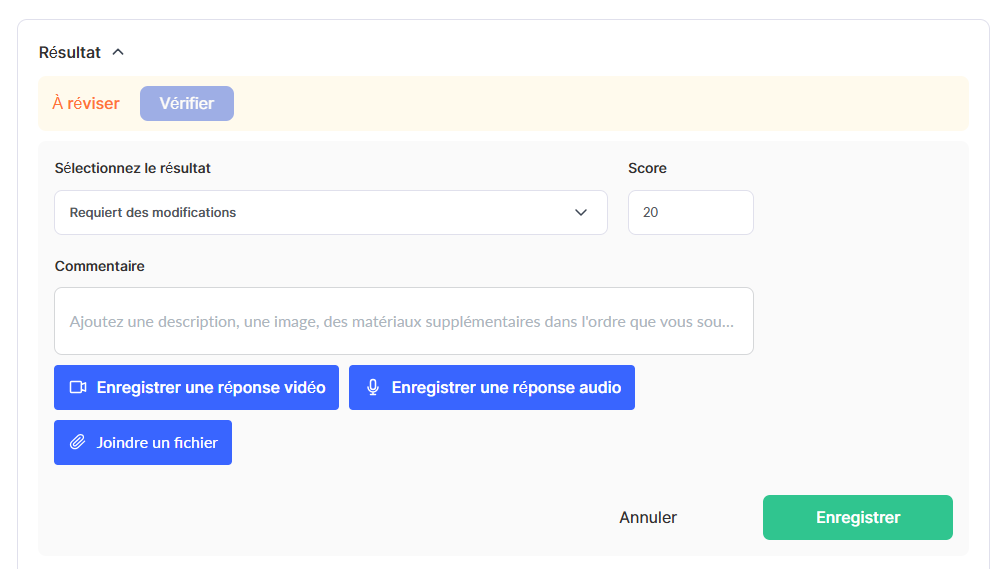This screenshot has height=569, width=1006.
Task: Cancel with the Annuler link
Action: point(648,517)
